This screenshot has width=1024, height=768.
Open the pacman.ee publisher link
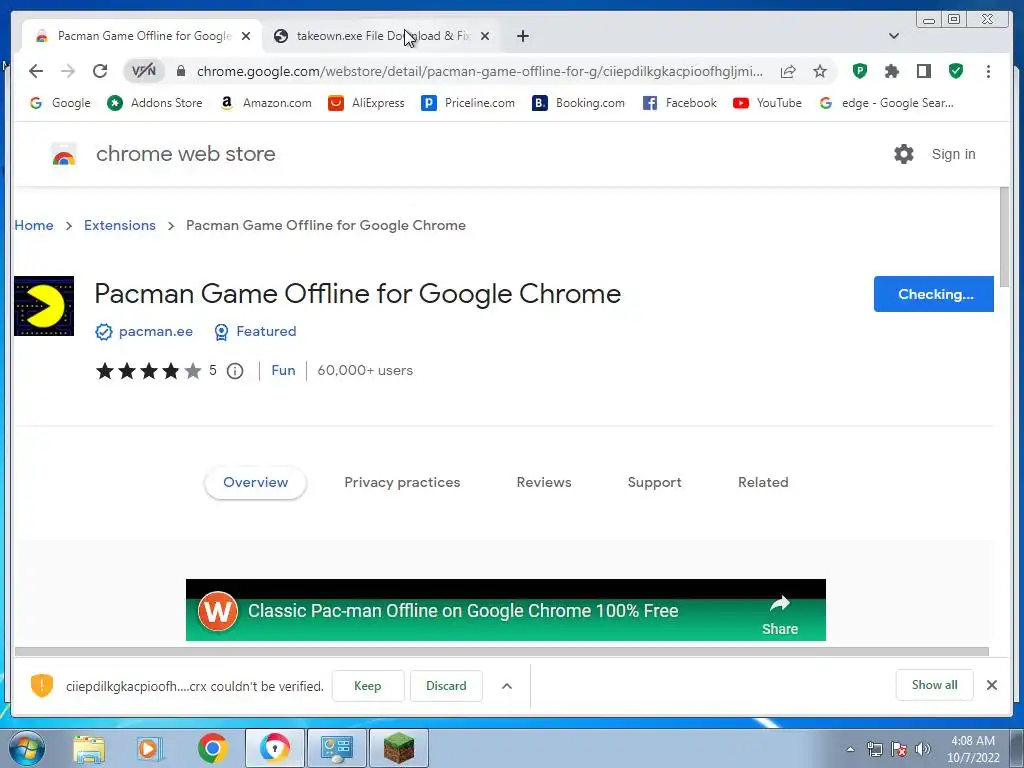155,332
